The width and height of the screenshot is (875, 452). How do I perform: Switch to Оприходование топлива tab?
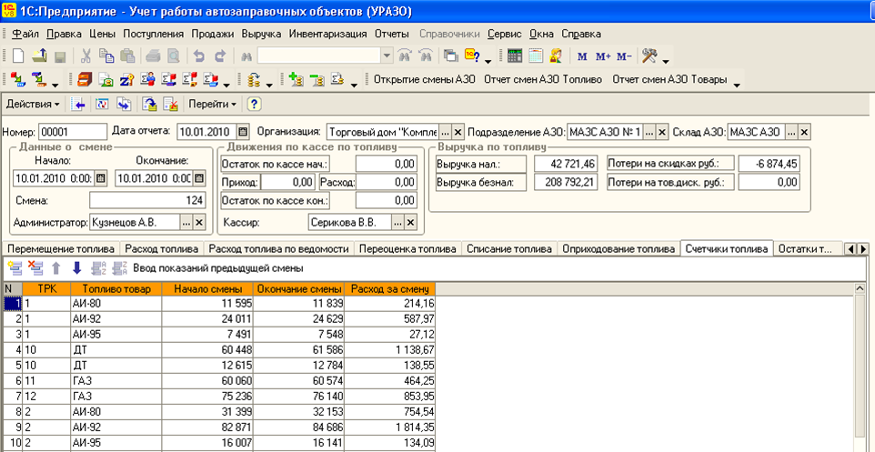coord(619,249)
